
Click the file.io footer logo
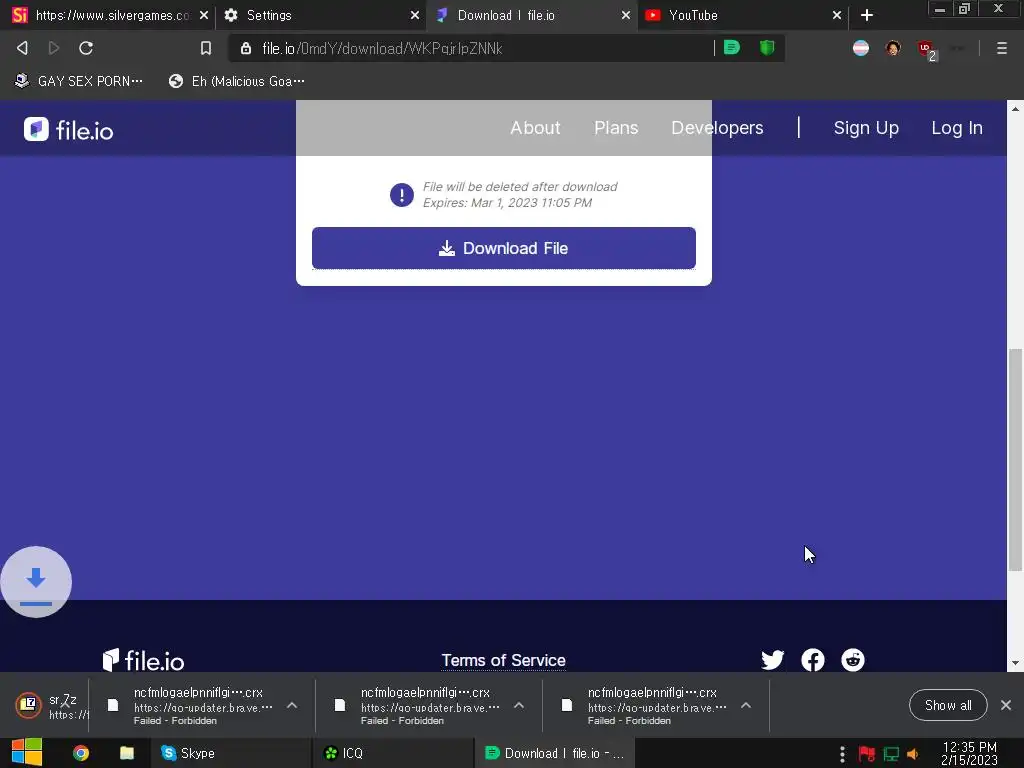coord(144,660)
